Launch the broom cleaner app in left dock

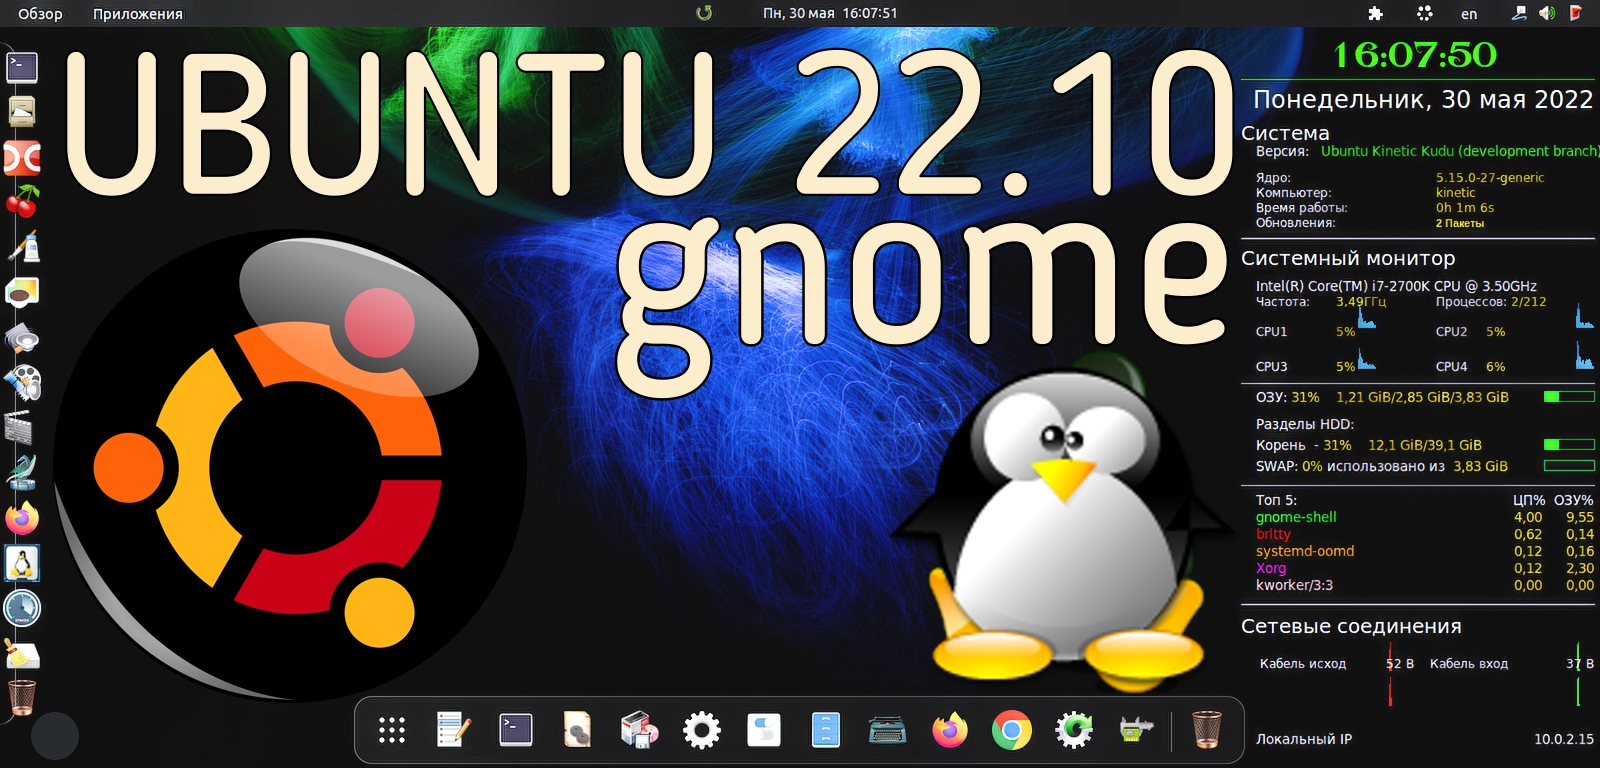[x=22, y=653]
